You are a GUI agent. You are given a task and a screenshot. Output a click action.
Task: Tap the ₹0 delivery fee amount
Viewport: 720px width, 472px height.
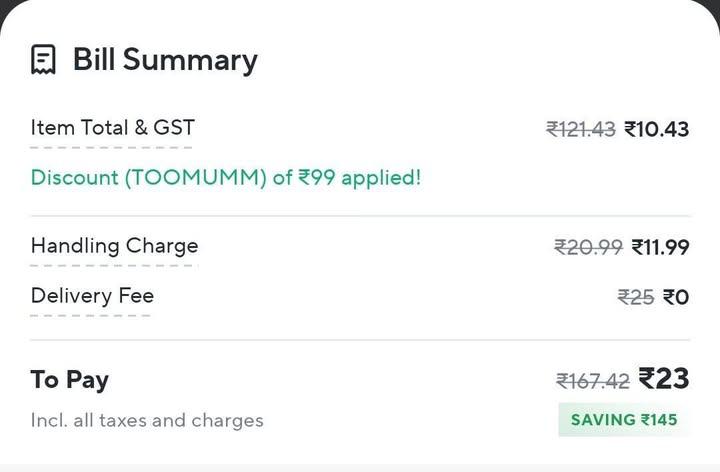point(676,297)
